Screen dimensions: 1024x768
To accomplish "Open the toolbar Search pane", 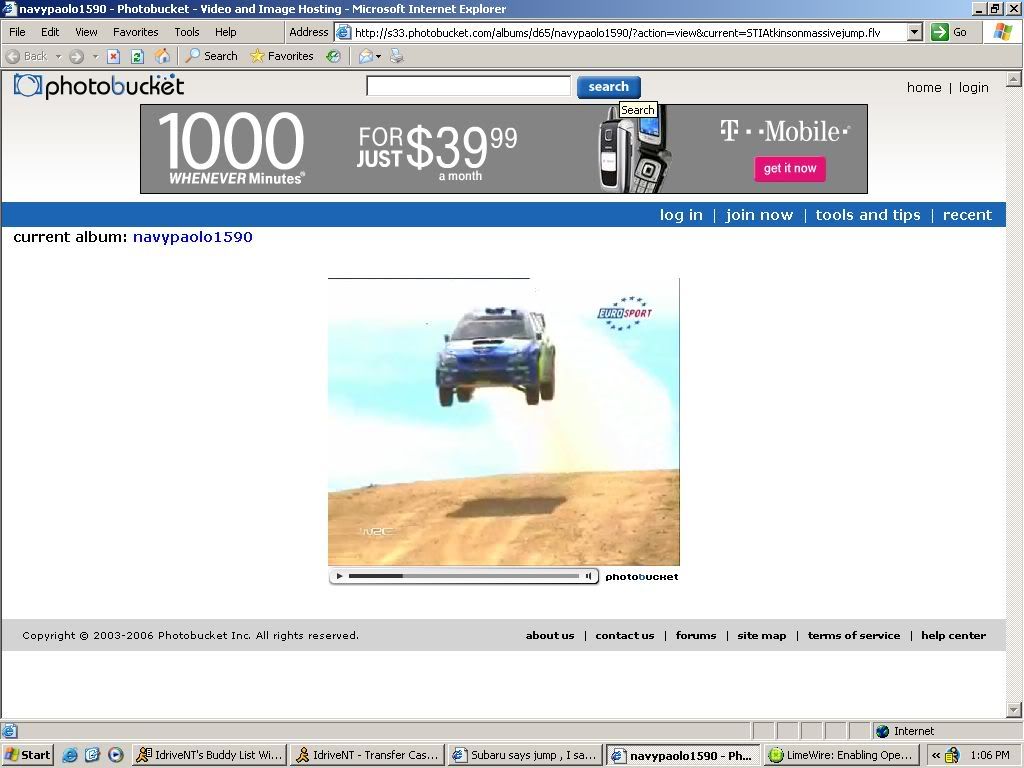I will point(212,56).
